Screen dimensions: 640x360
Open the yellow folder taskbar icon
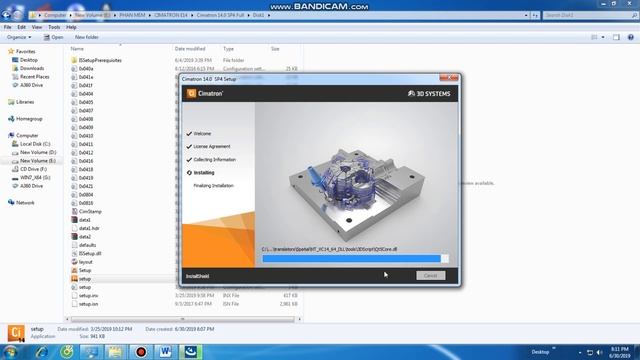click(x=116, y=352)
